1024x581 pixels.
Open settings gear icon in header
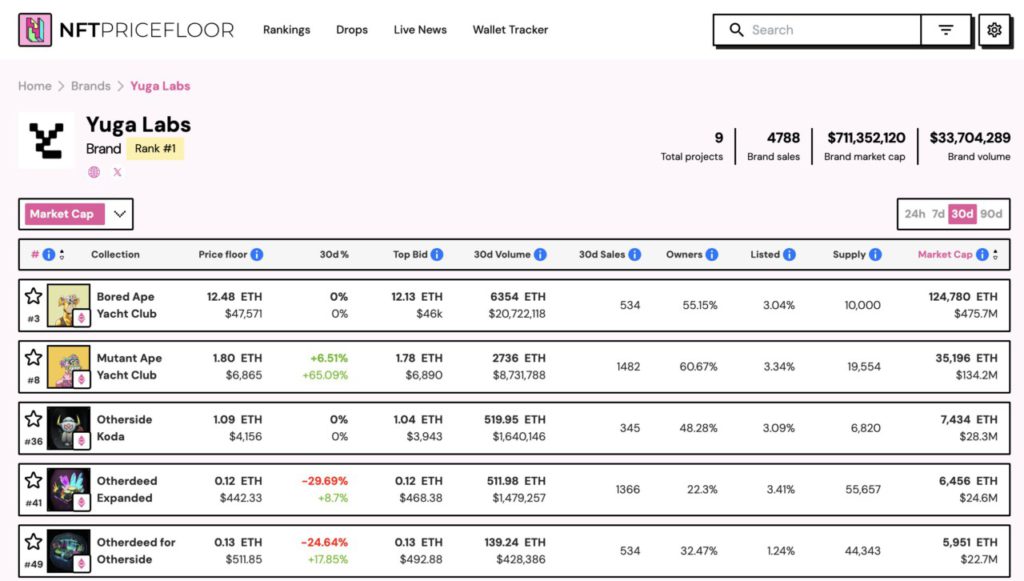[x=994, y=30]
